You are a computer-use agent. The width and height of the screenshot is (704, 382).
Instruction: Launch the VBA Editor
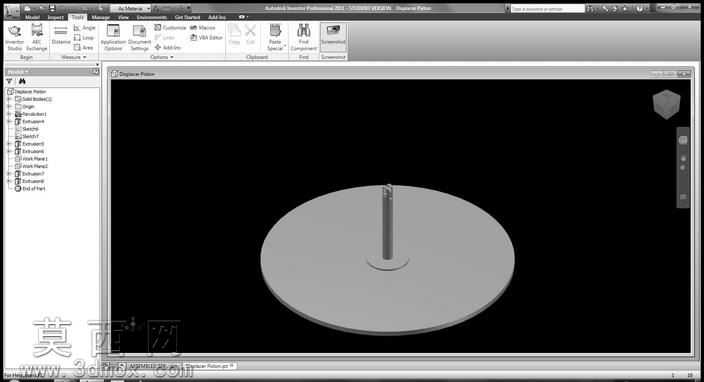207,38
